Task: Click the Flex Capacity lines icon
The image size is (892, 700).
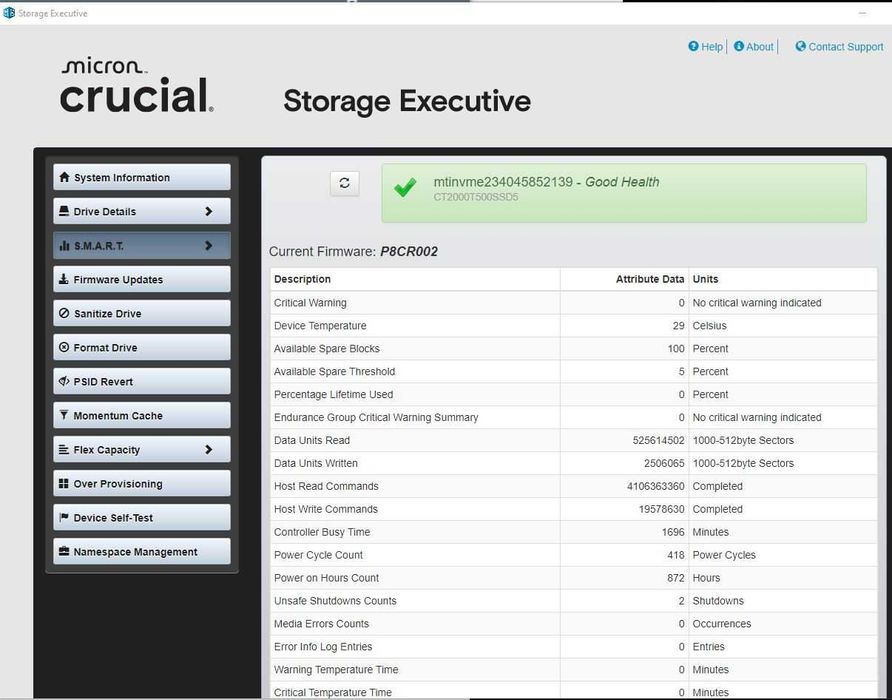Action: click(64, 450)
